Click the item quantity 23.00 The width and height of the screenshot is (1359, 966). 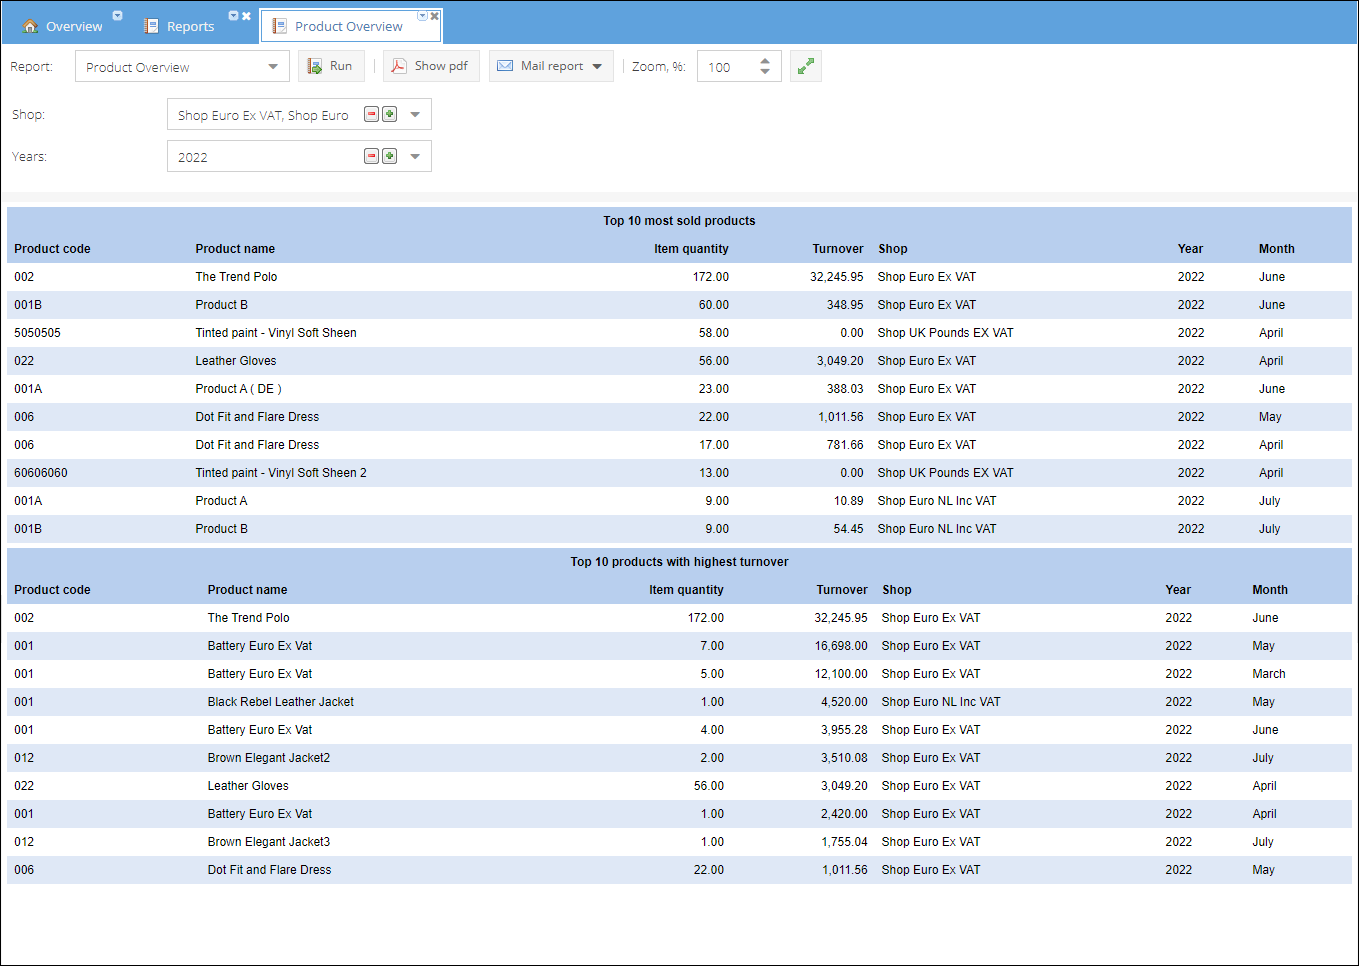pyautogui.click(x=714, y=389)
